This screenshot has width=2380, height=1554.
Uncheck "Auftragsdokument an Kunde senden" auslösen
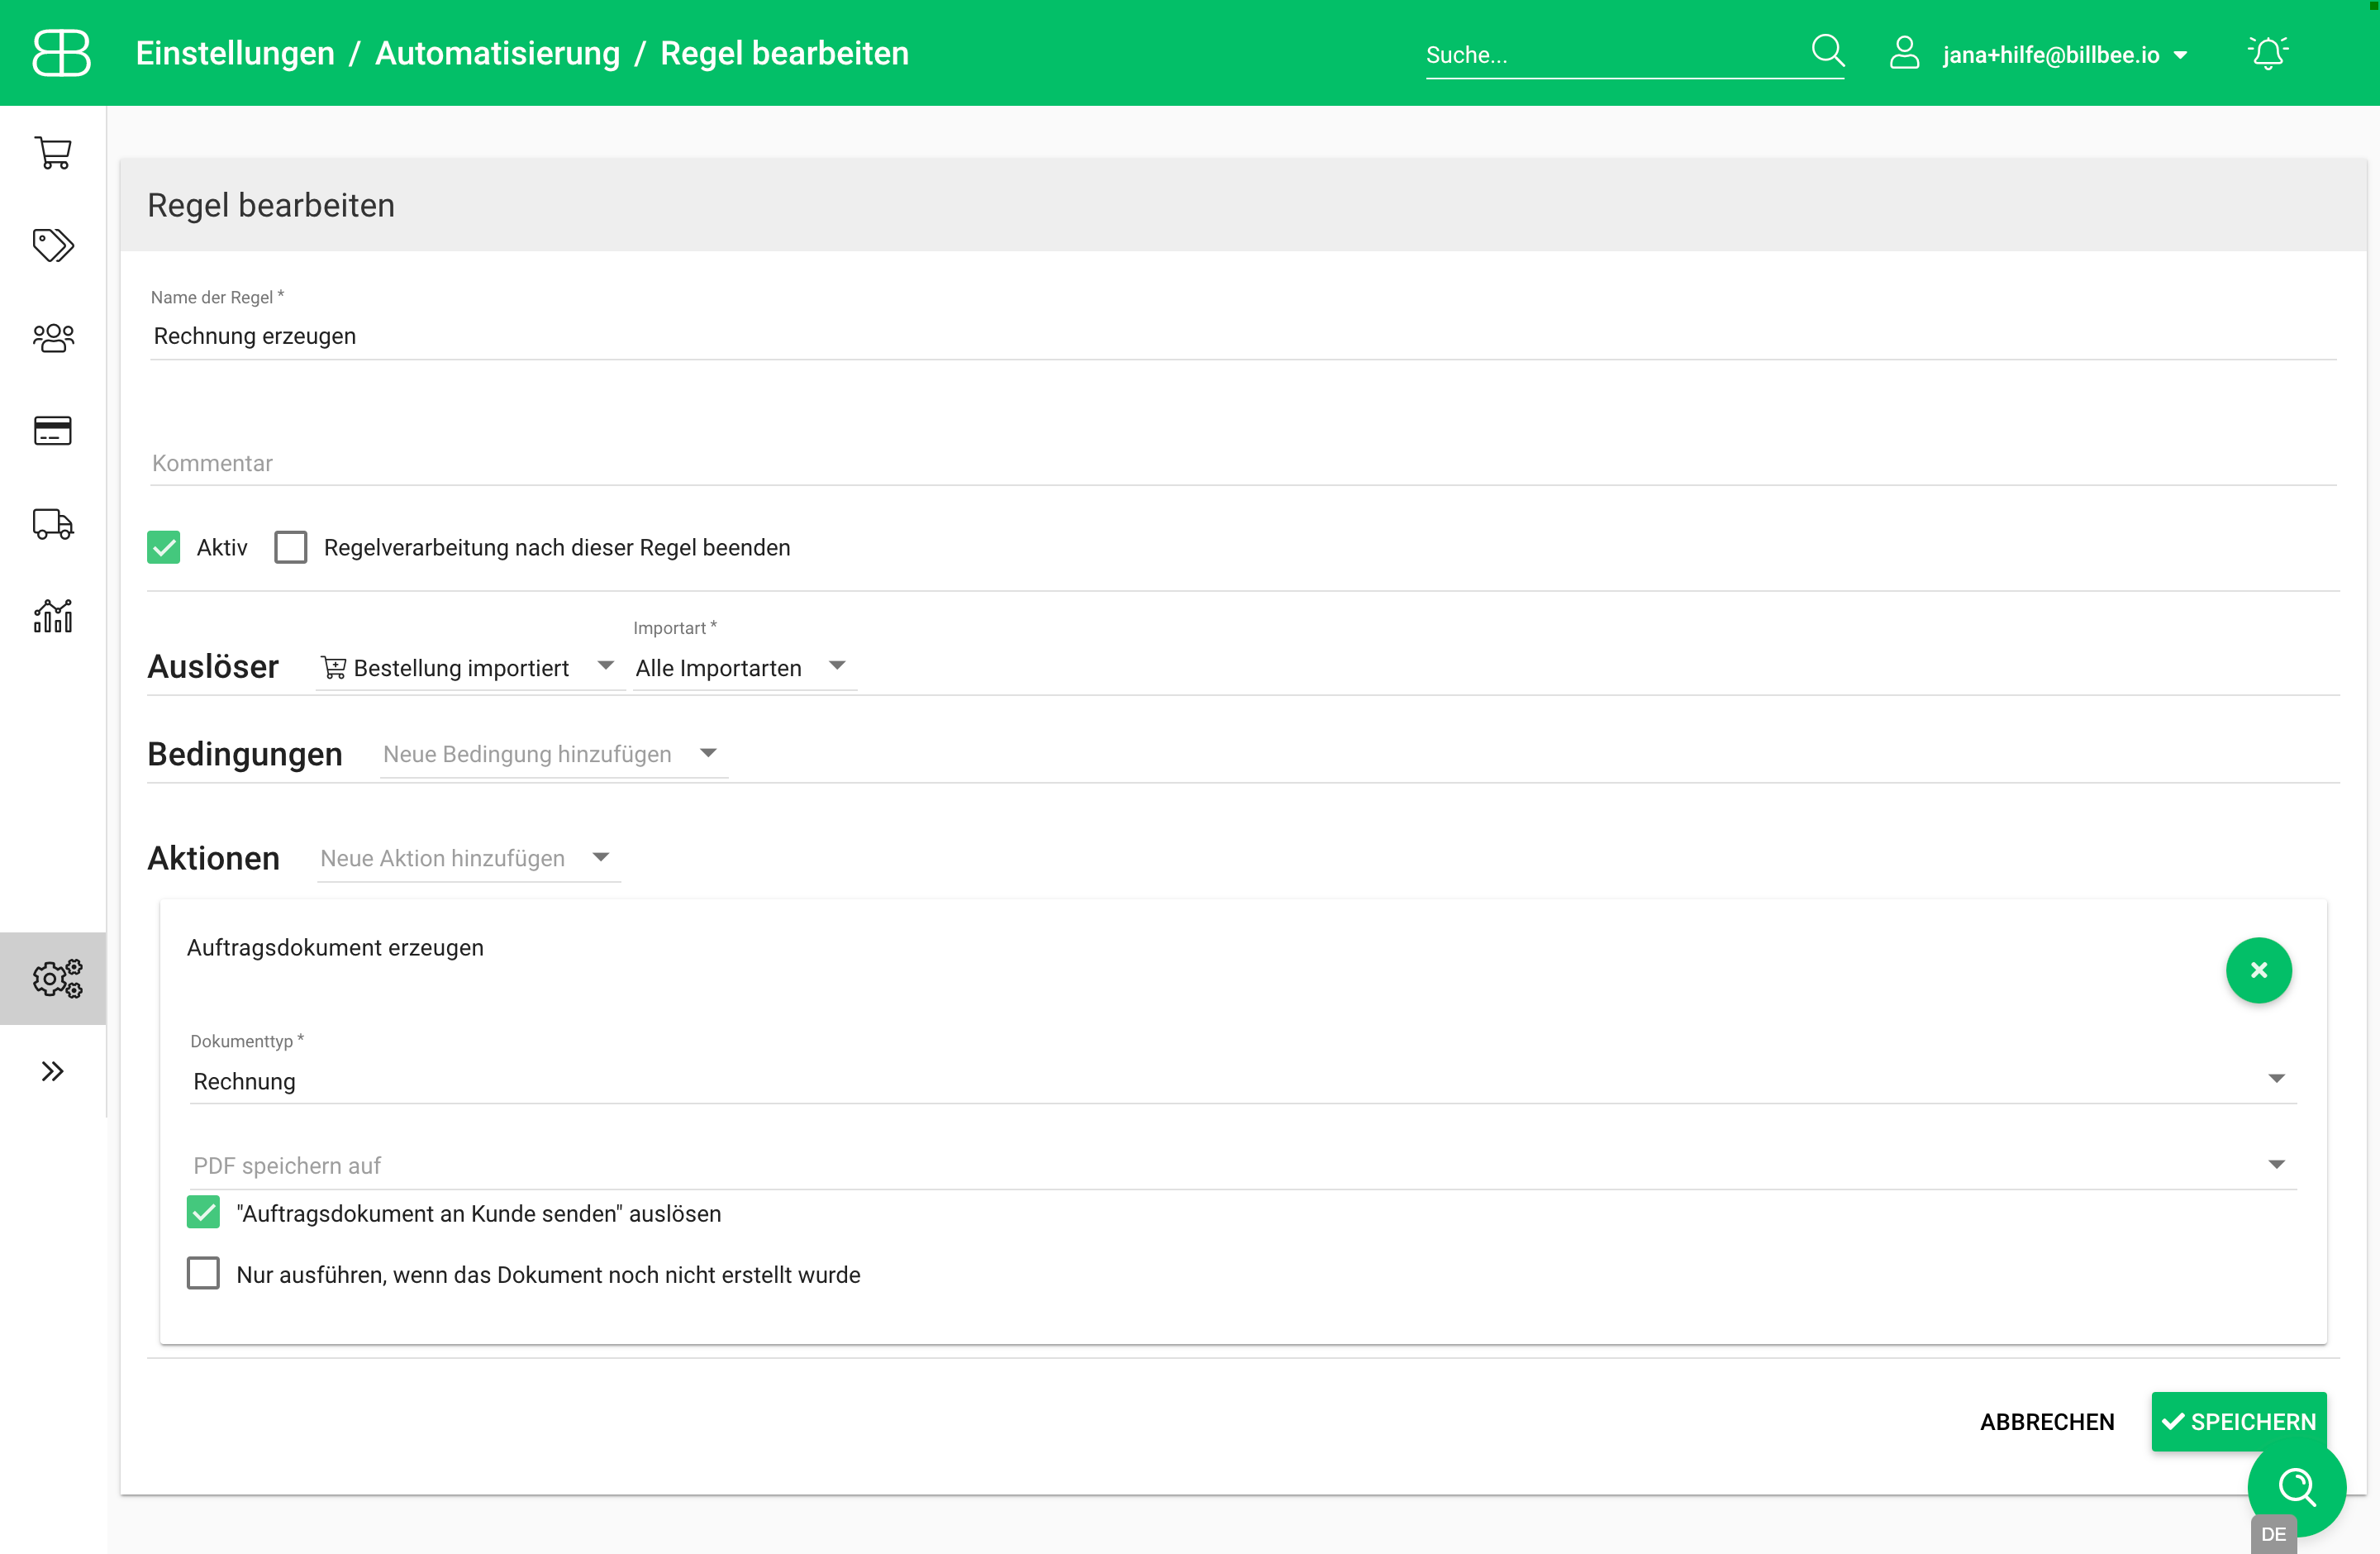click(203, 1213)
